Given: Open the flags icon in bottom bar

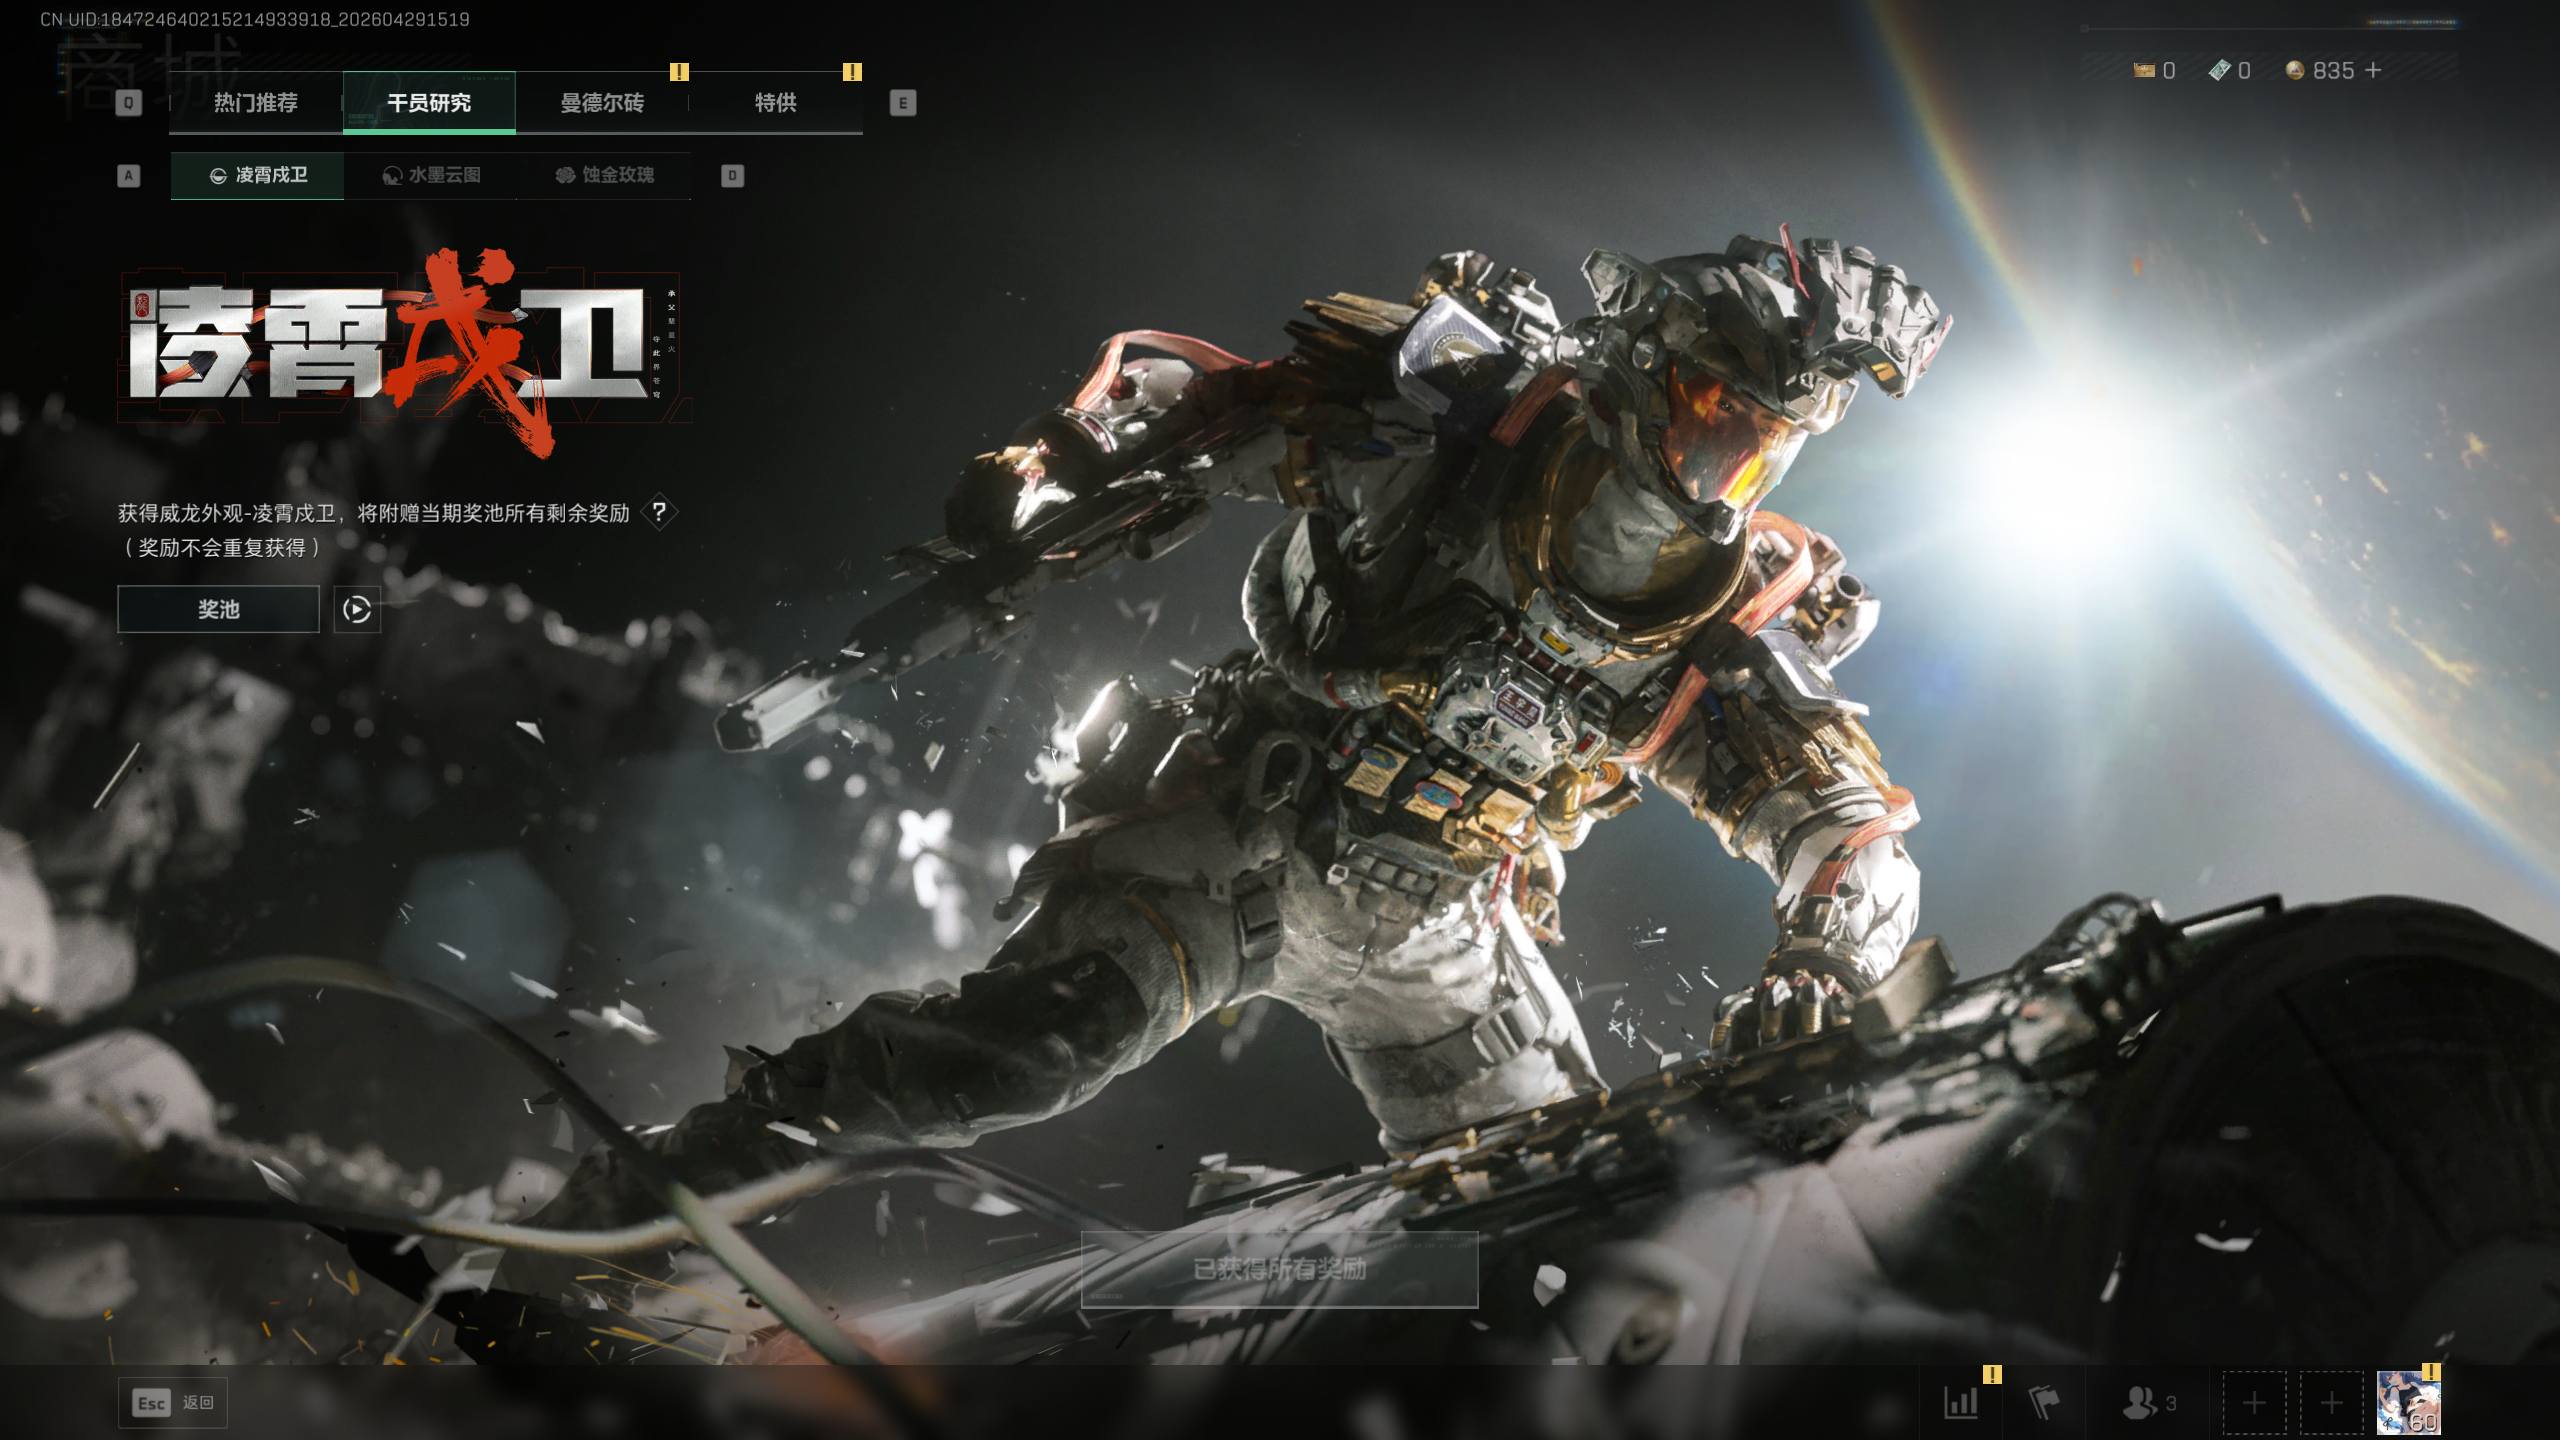Looking at the screenshot, I should pos(2044,1403).
